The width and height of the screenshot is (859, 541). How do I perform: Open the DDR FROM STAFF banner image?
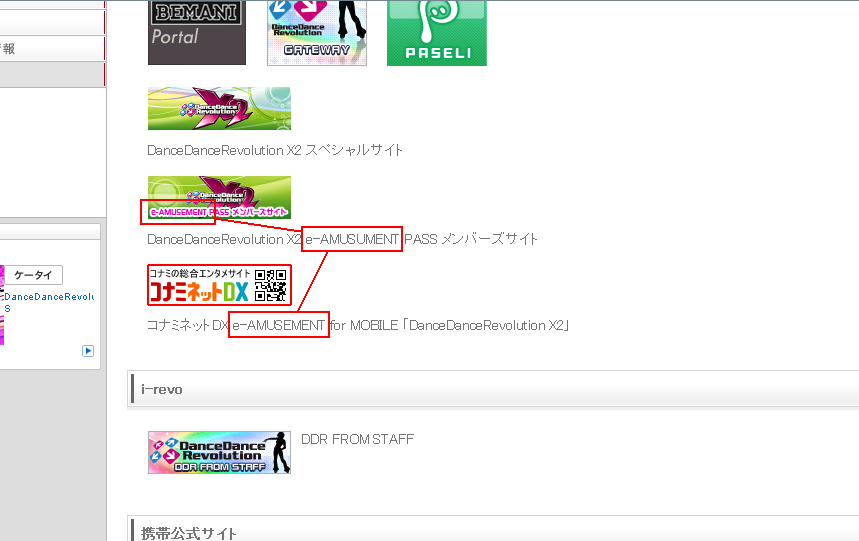pos(219,452)
